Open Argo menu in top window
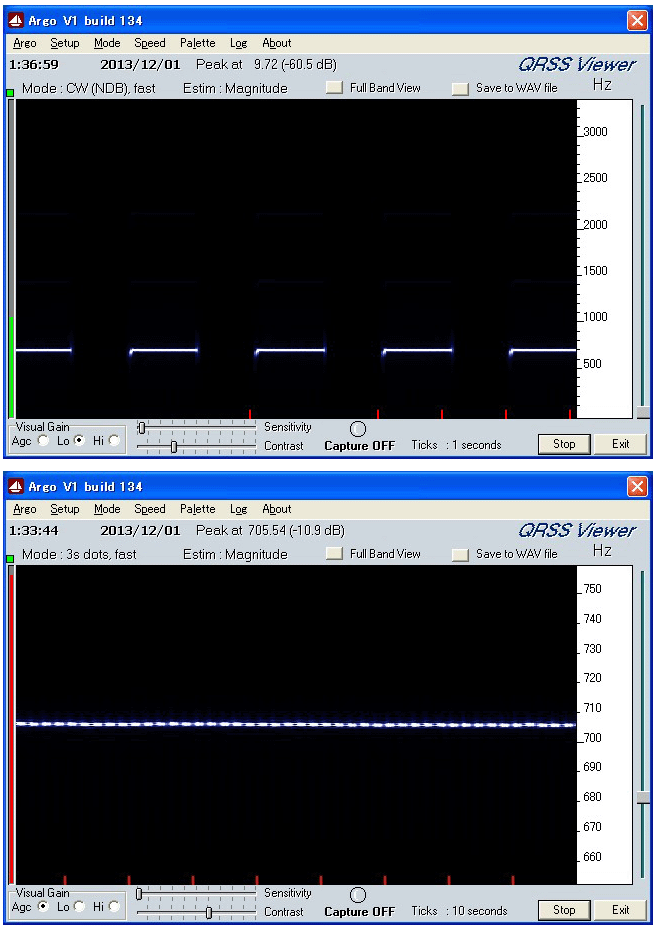 click(x=25, y=43)
